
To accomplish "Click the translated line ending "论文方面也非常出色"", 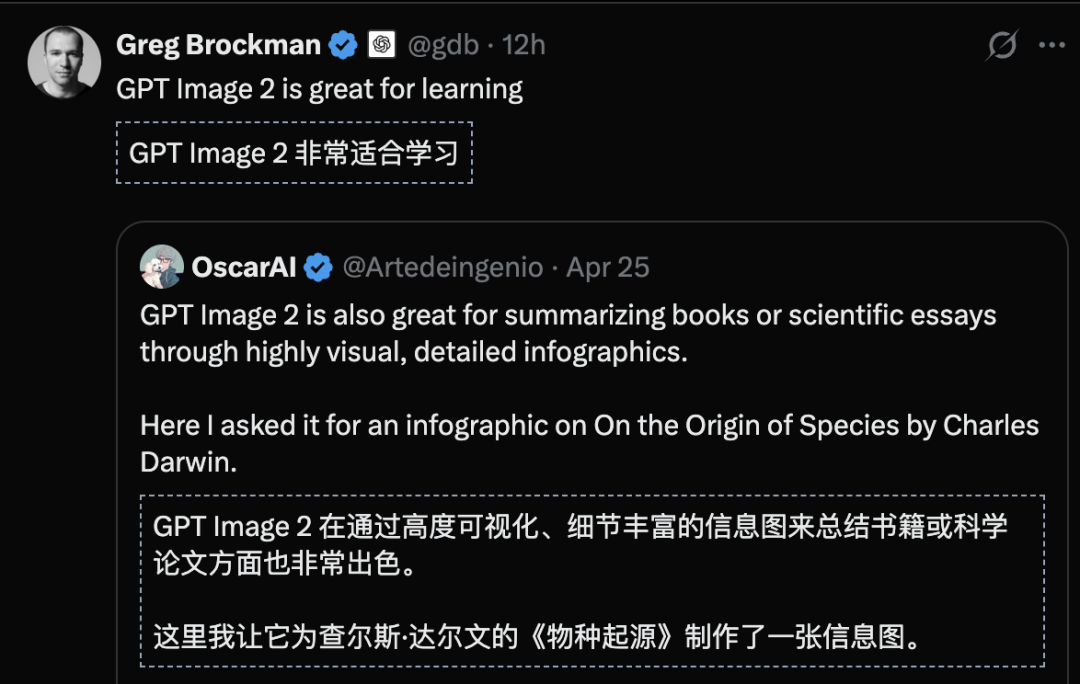I will pyautogui.click(x=284, y=563).
